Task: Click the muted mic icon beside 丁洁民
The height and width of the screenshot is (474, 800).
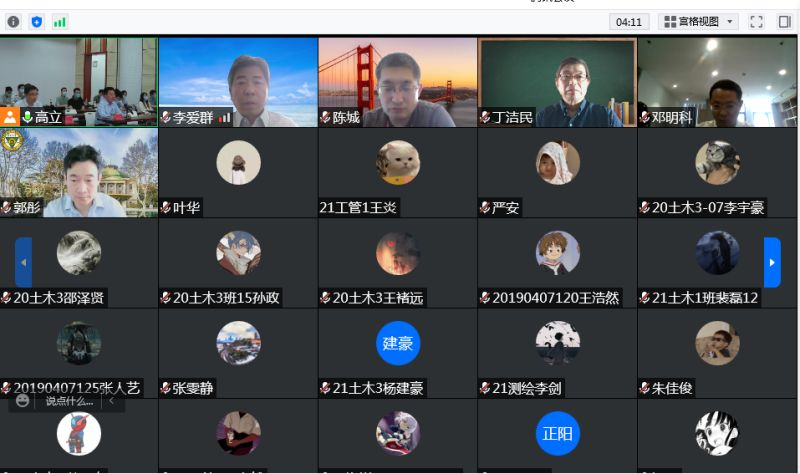Action: coord(485,117)
